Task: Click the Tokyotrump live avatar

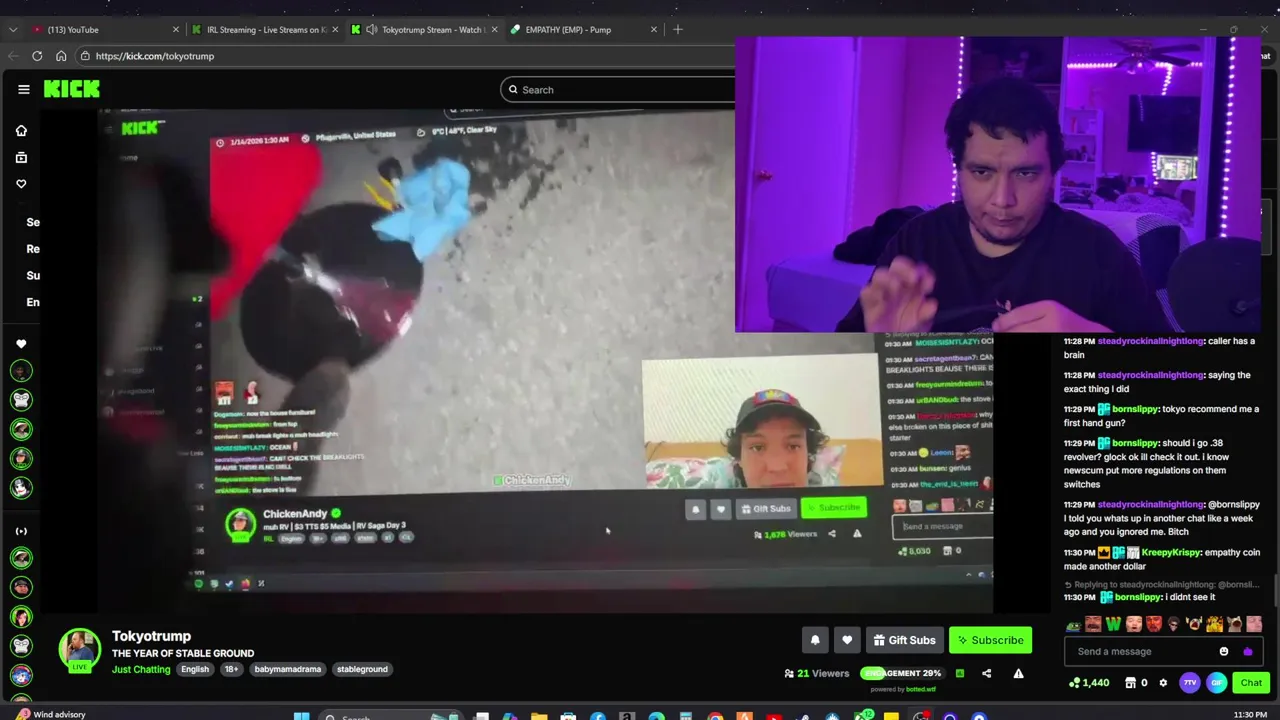Action: pos(79,651)
